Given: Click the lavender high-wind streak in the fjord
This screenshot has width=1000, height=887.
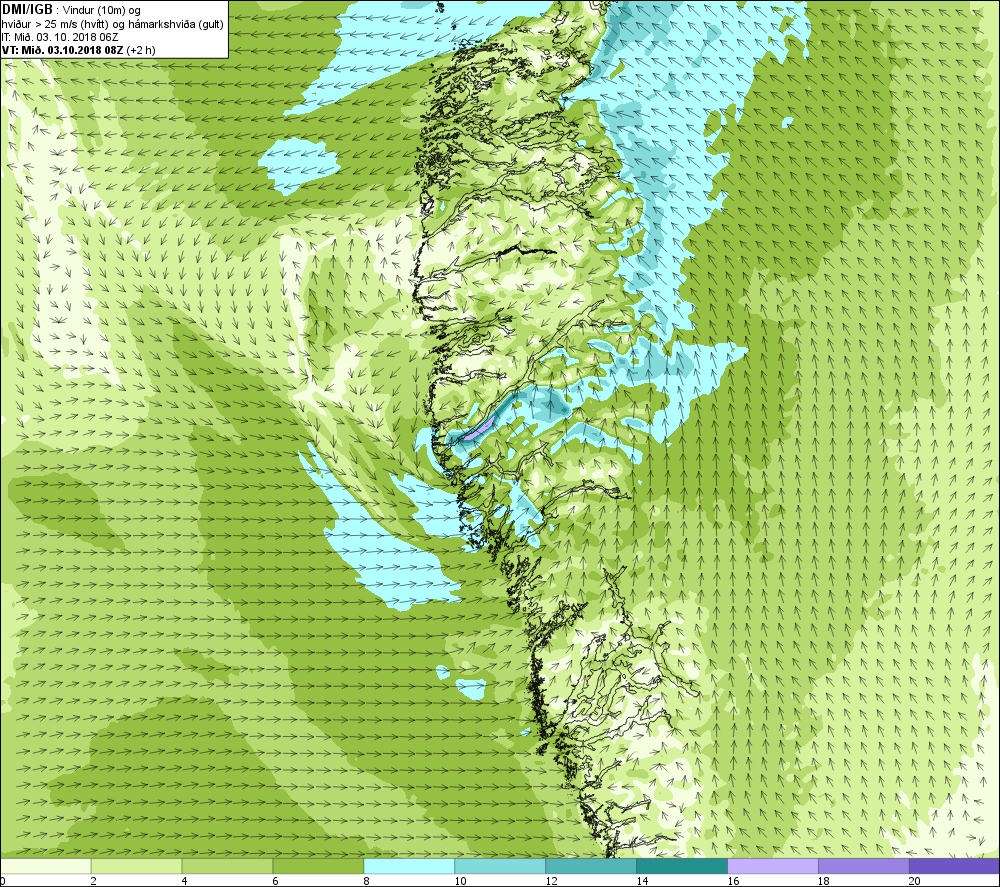Looking at the screenshot, I should point(480,429).
